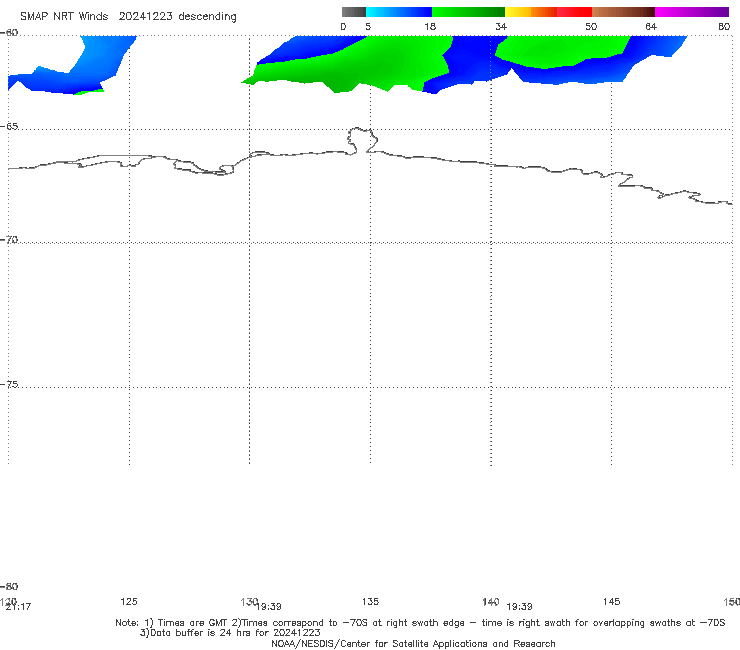
Task: Choose the magenta-purple segment of the color bar
Action: (692, 12)
